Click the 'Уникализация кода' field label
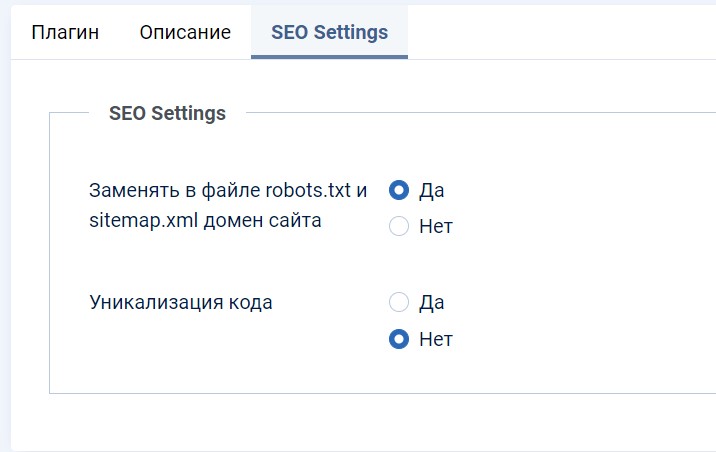Screen dimensions: 716x452 181,302
